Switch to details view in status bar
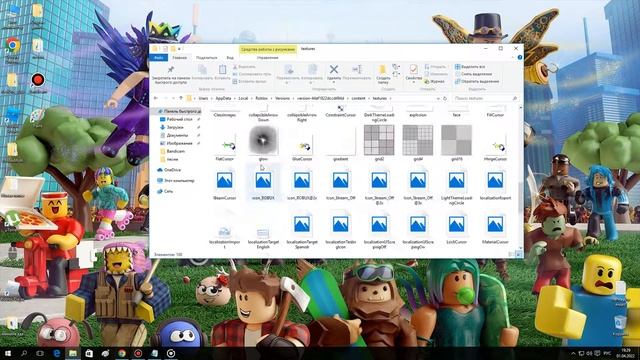The height and width of the screenshot is (360, 640). (512, 254)
